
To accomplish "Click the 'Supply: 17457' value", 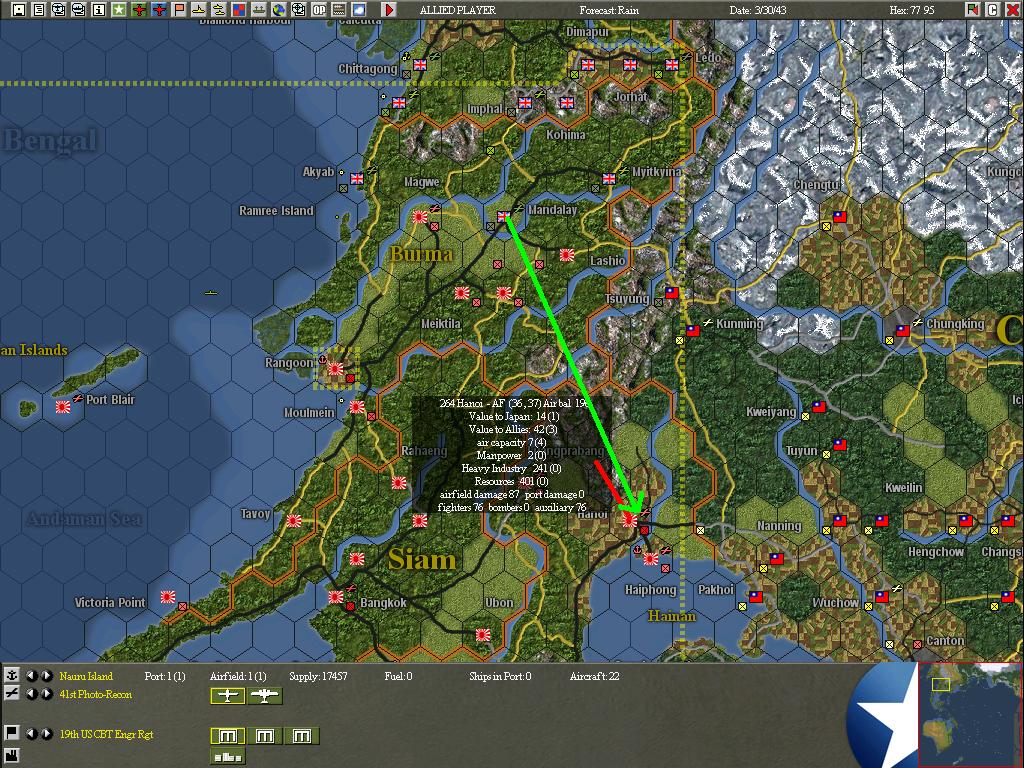I will coord(318,676).
